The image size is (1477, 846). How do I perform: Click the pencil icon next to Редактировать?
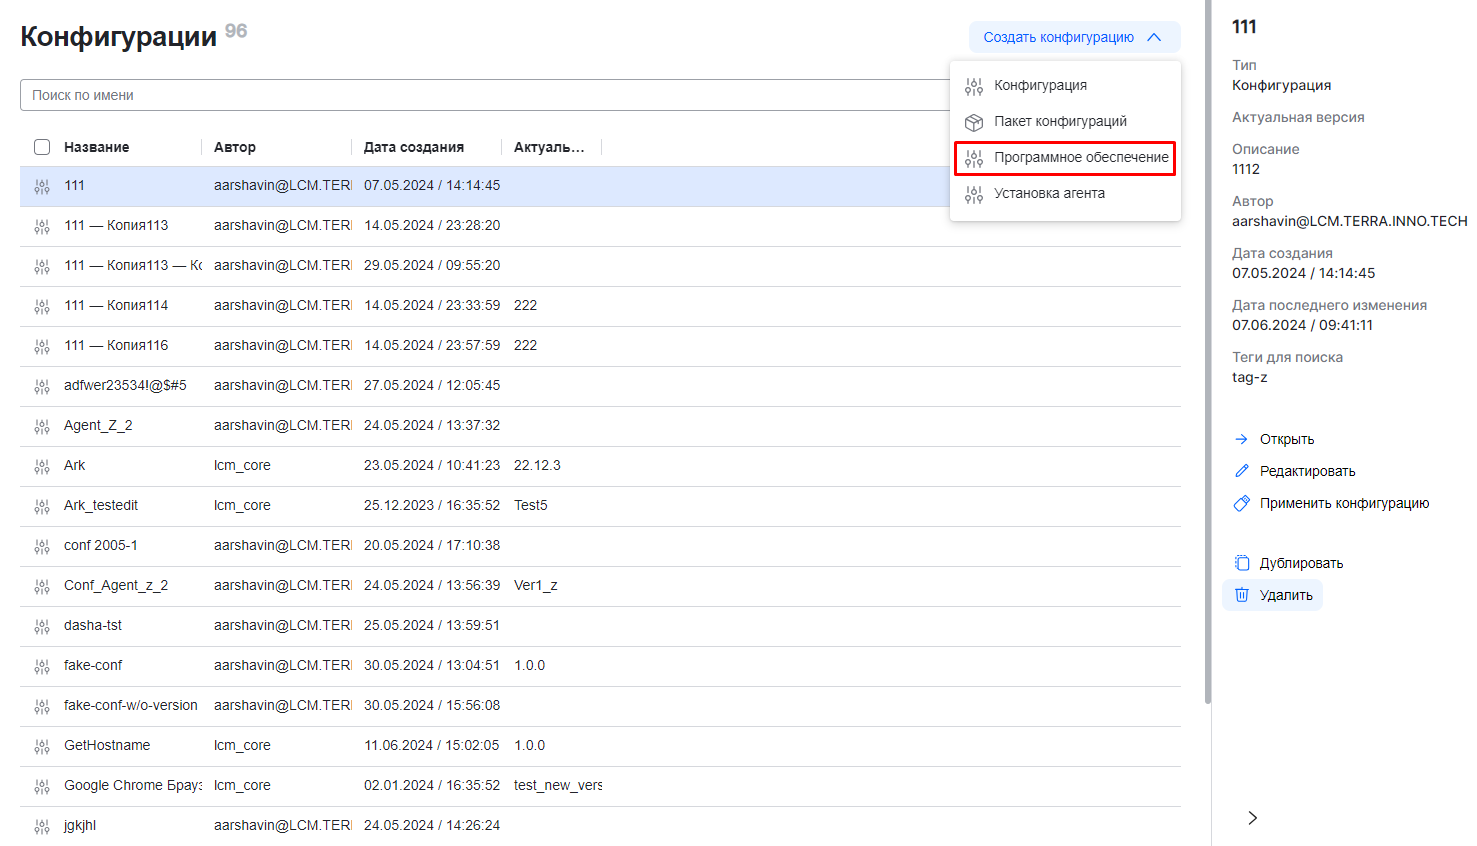tap(1242, 471)
